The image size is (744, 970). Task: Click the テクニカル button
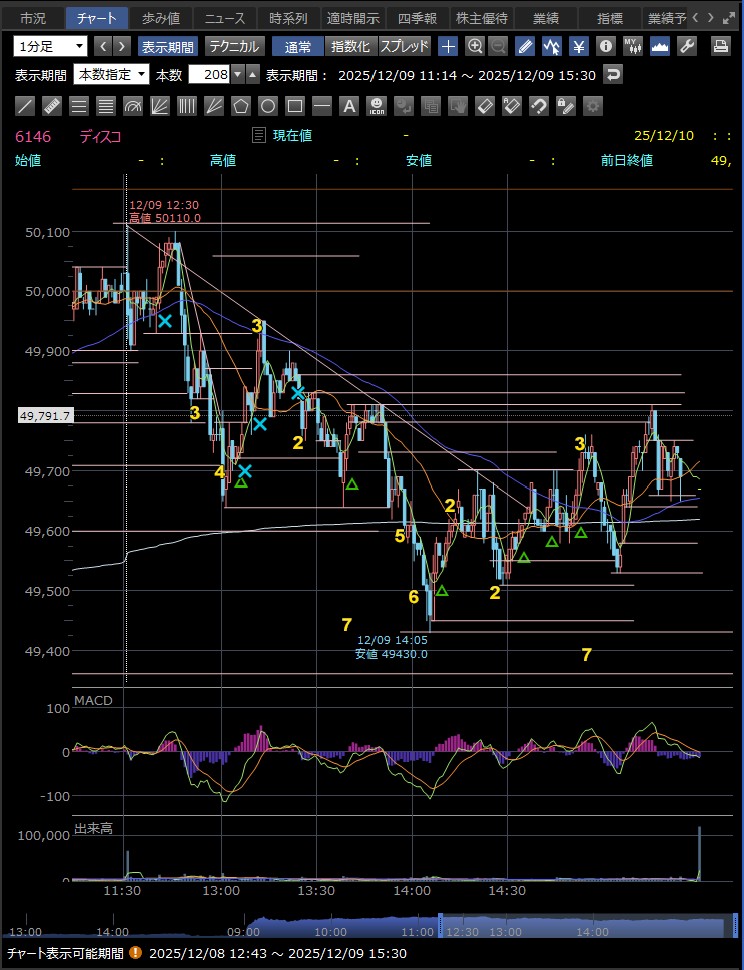coord(234,46)
